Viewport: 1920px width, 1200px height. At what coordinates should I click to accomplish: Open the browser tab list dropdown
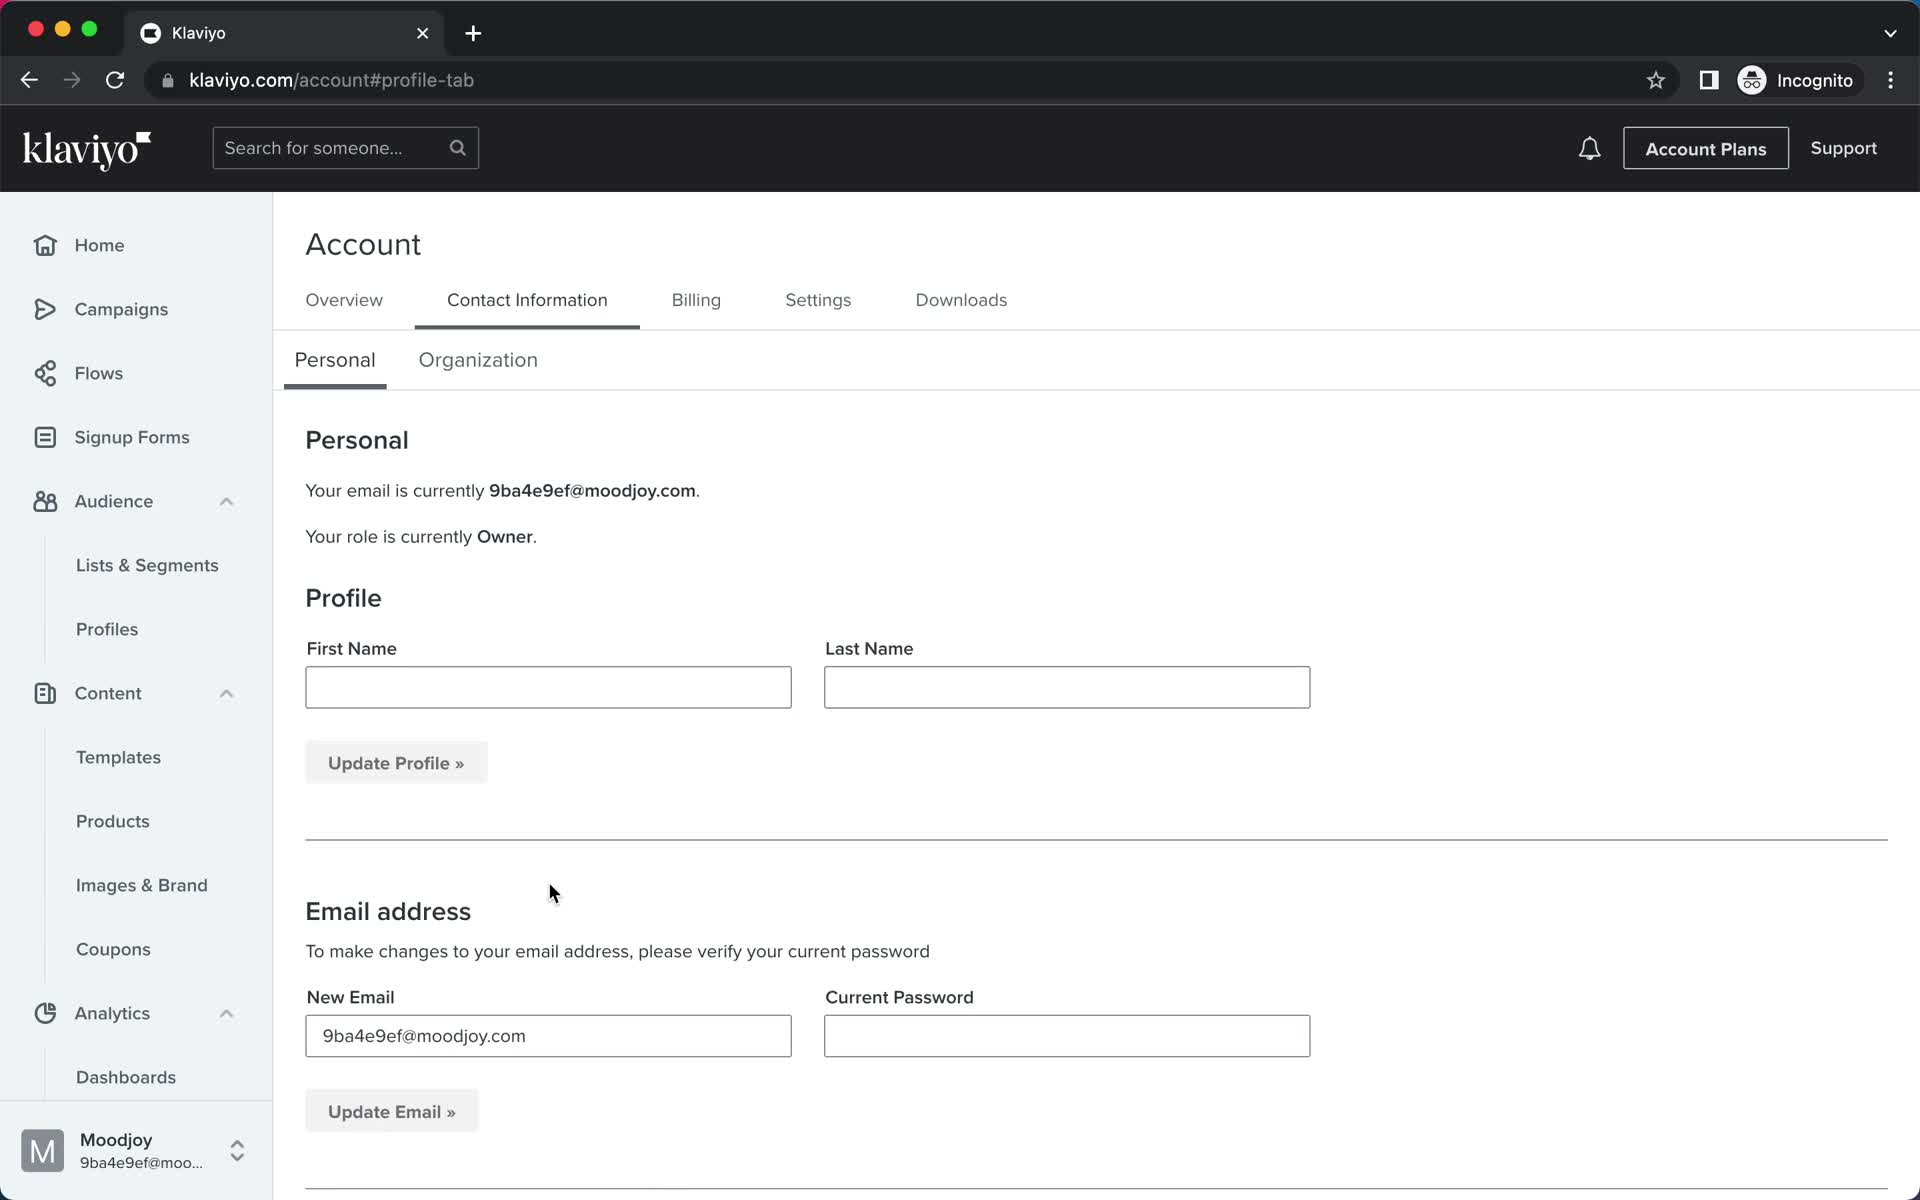pyautogui.click(x=1890, y=33)
